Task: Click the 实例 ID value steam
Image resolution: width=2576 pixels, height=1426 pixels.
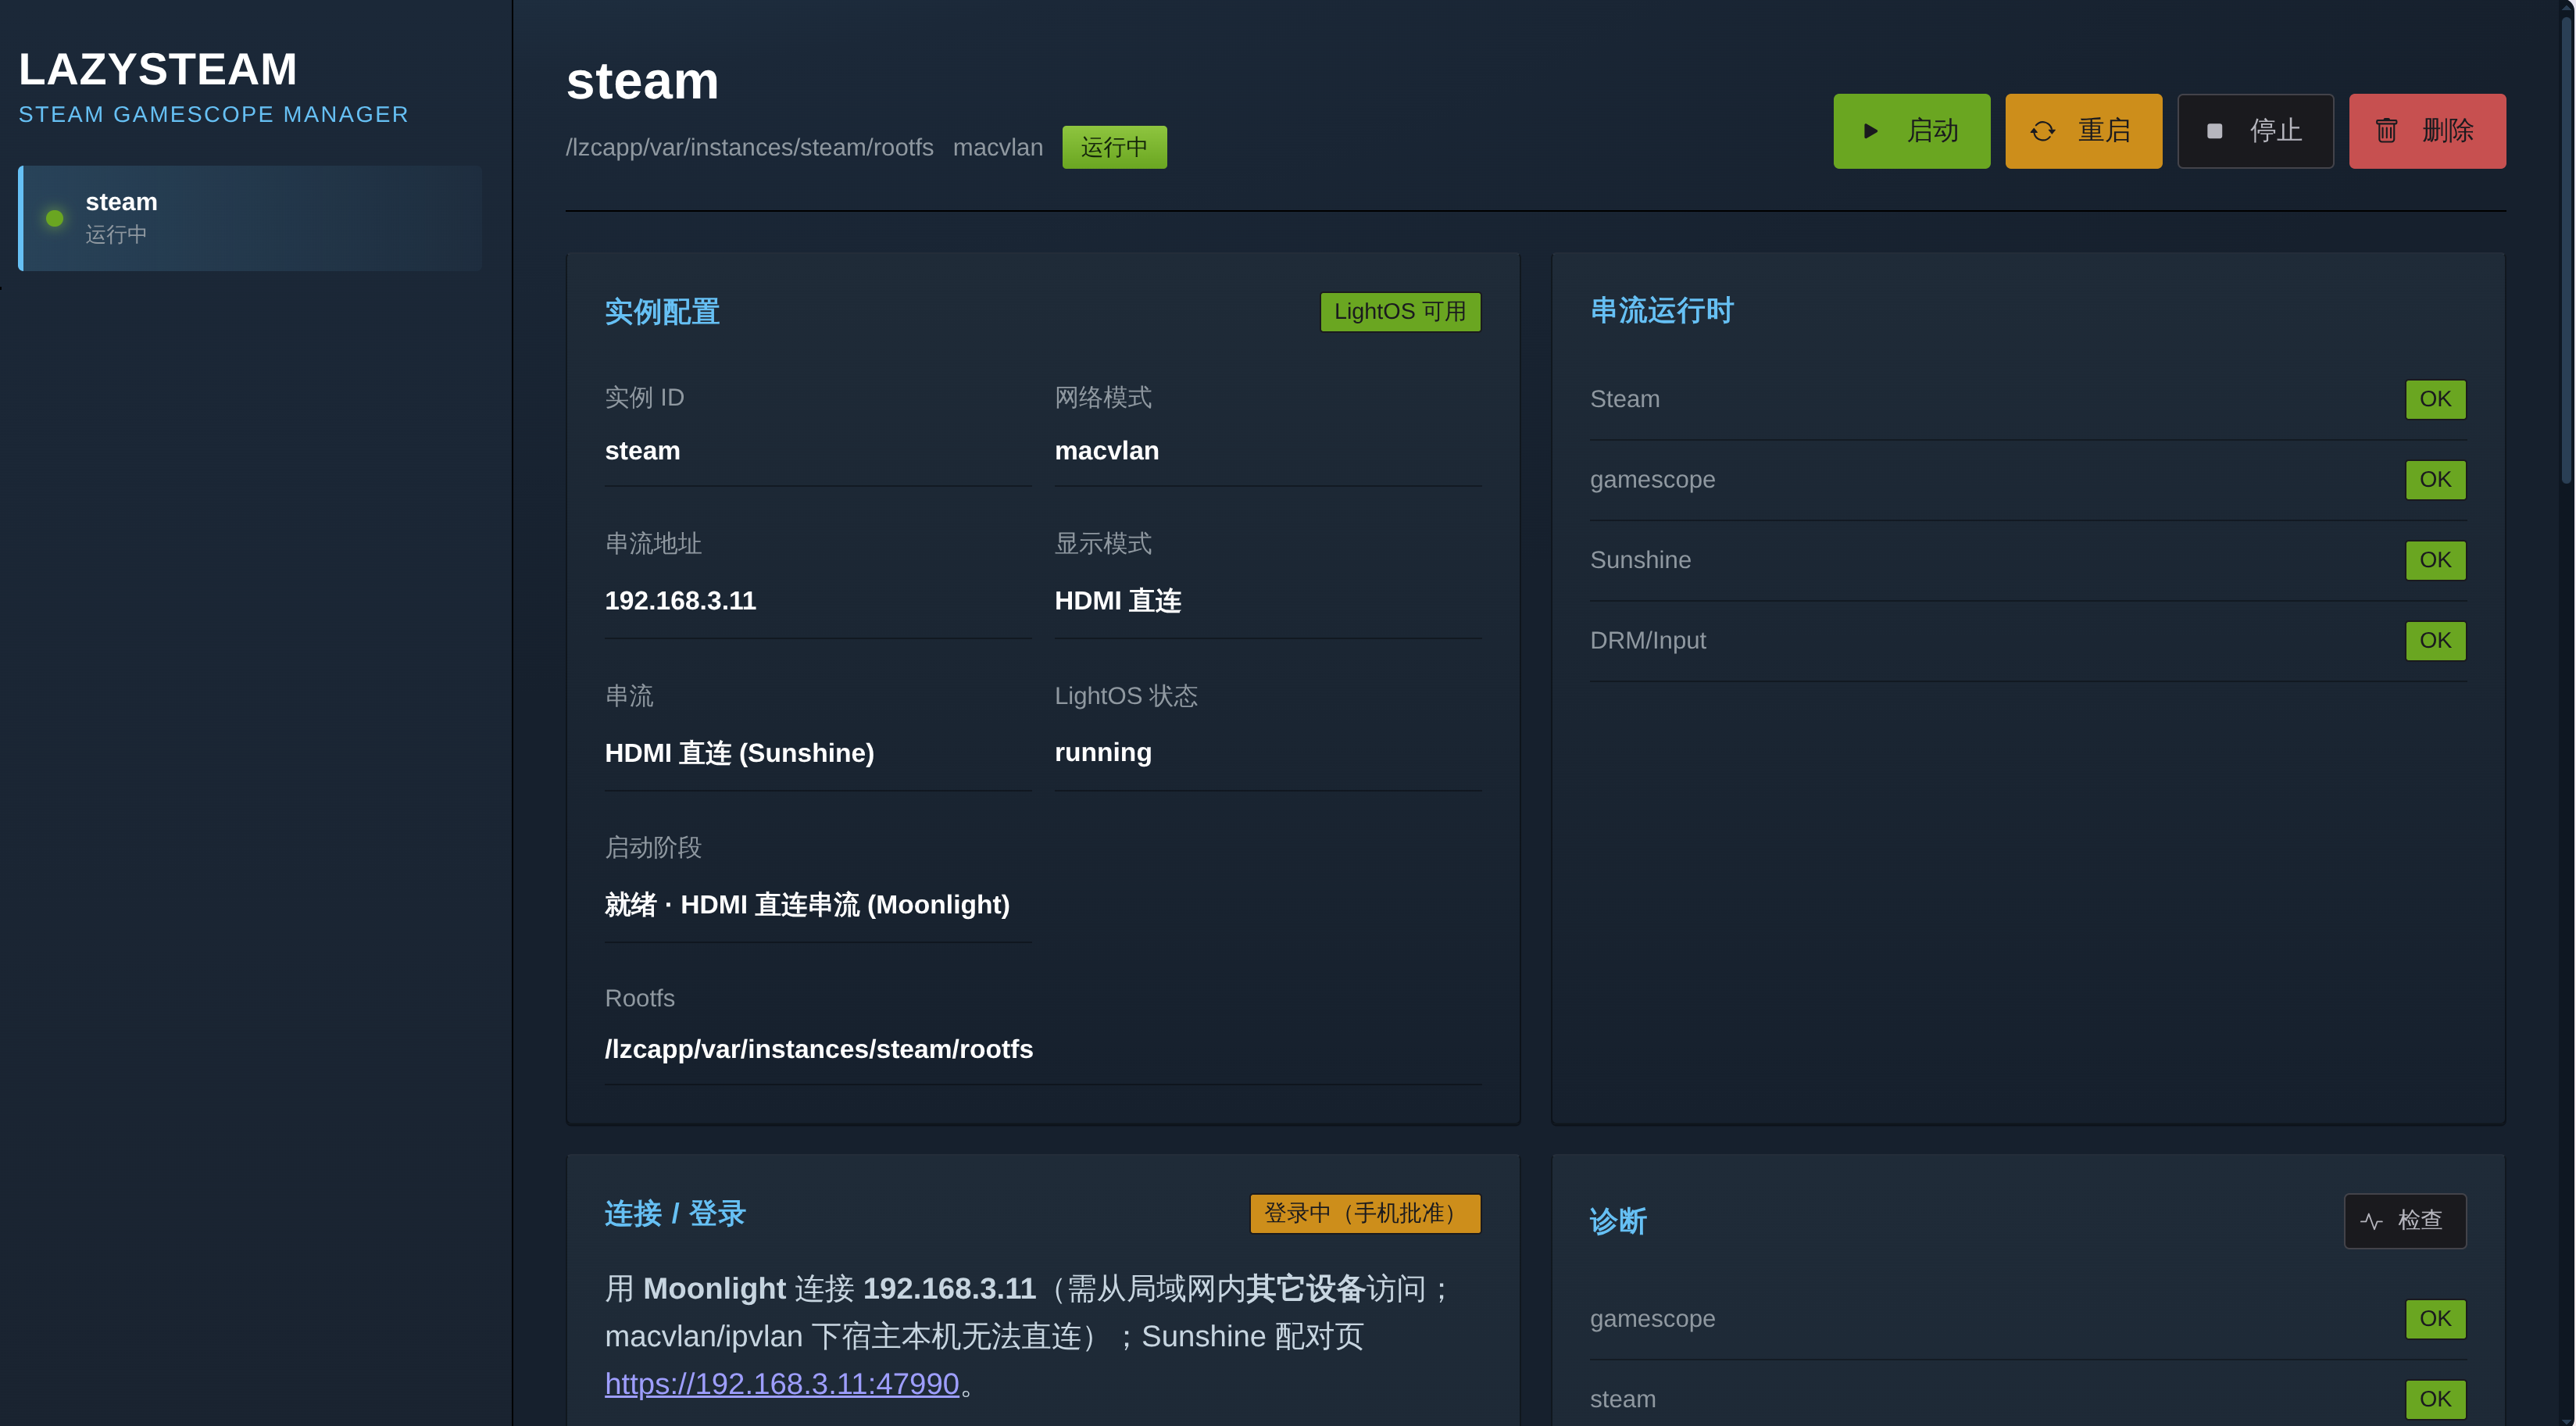Action: click(x=642, y=451)
